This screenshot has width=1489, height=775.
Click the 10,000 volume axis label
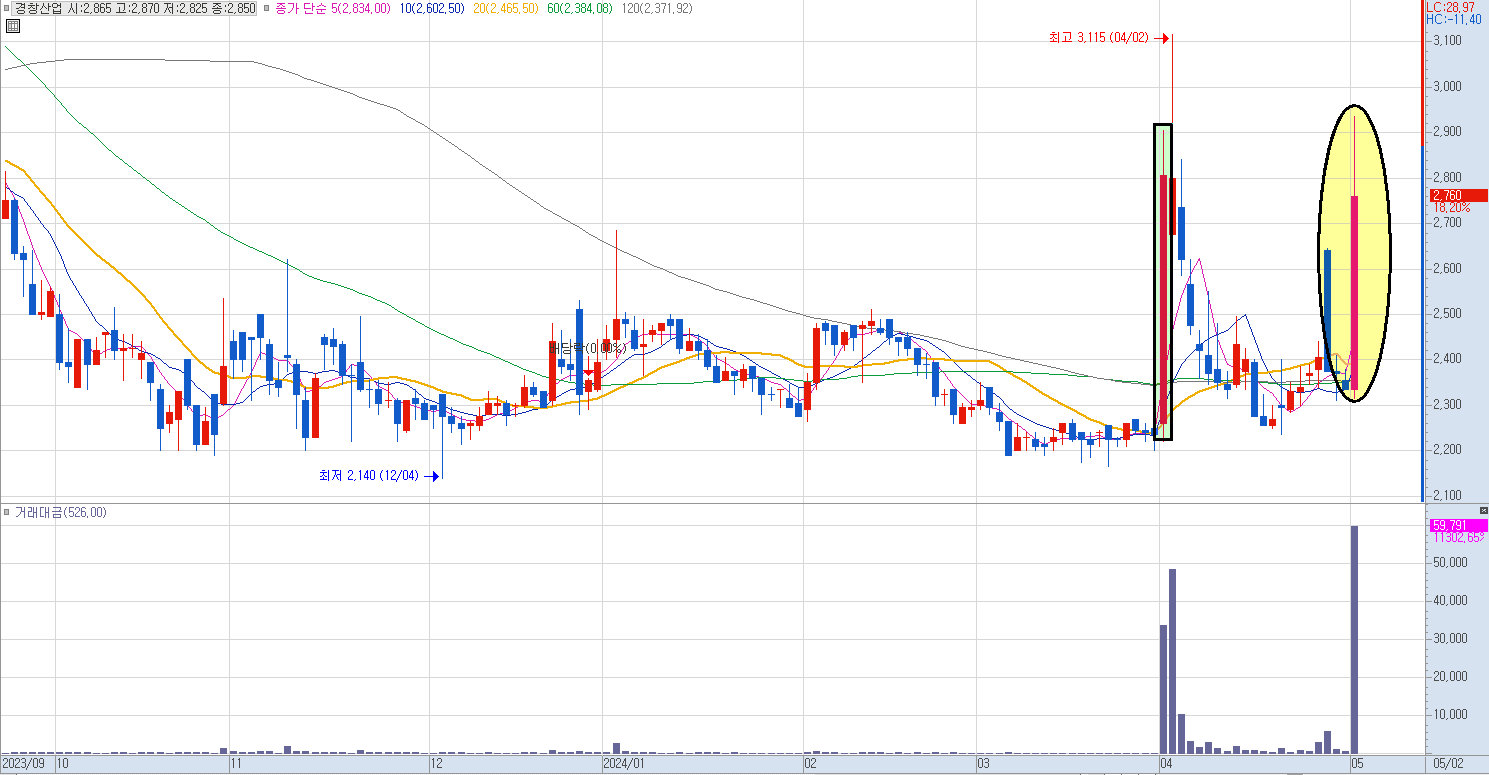(1450, 715)
